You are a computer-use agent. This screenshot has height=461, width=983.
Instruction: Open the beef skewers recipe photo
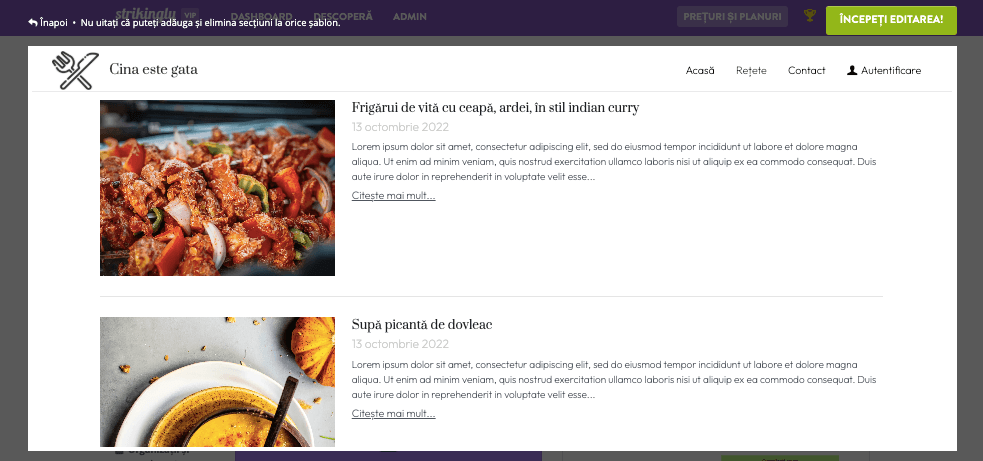coord(218,188)
